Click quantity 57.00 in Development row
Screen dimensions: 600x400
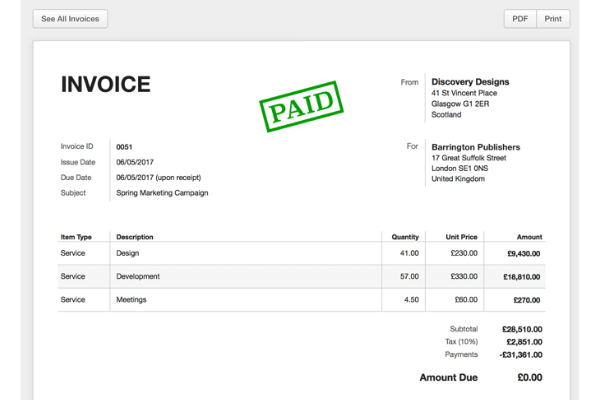pyautogui.click(x=409, y=276)
